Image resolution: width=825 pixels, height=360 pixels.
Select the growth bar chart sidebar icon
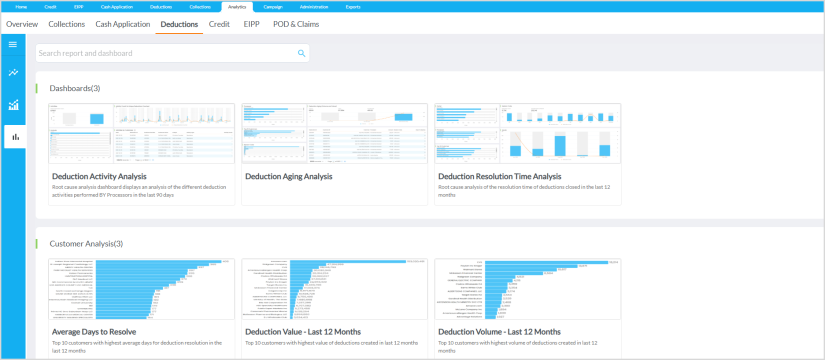(13, 105)
